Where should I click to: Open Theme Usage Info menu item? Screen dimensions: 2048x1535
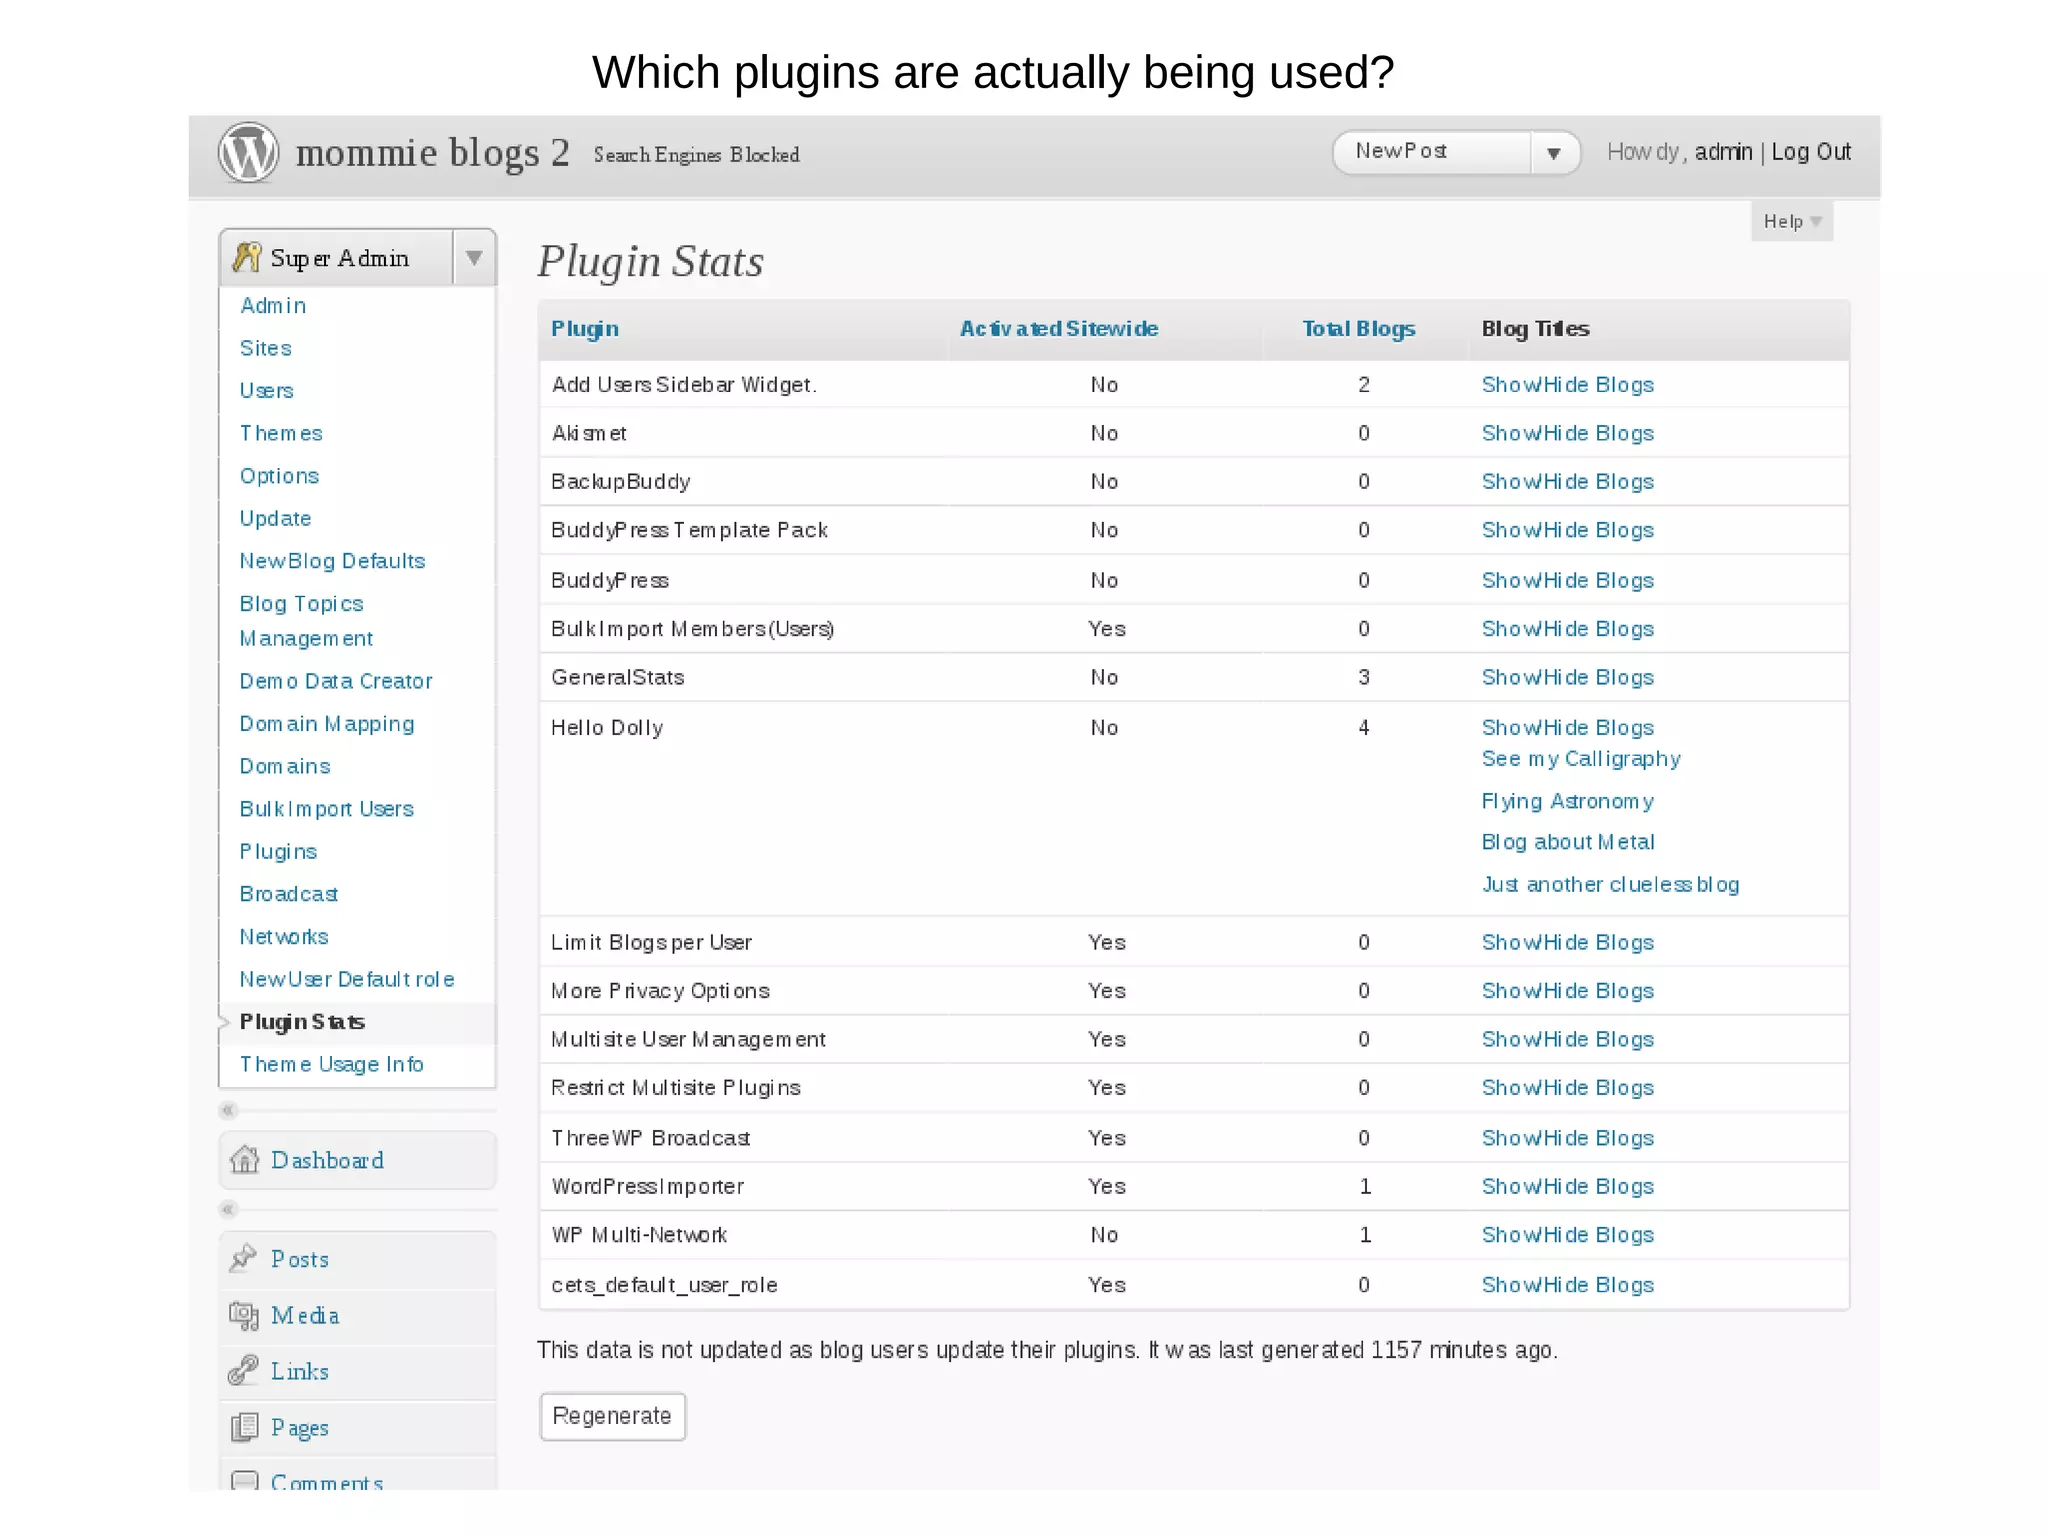[332, 1064]
